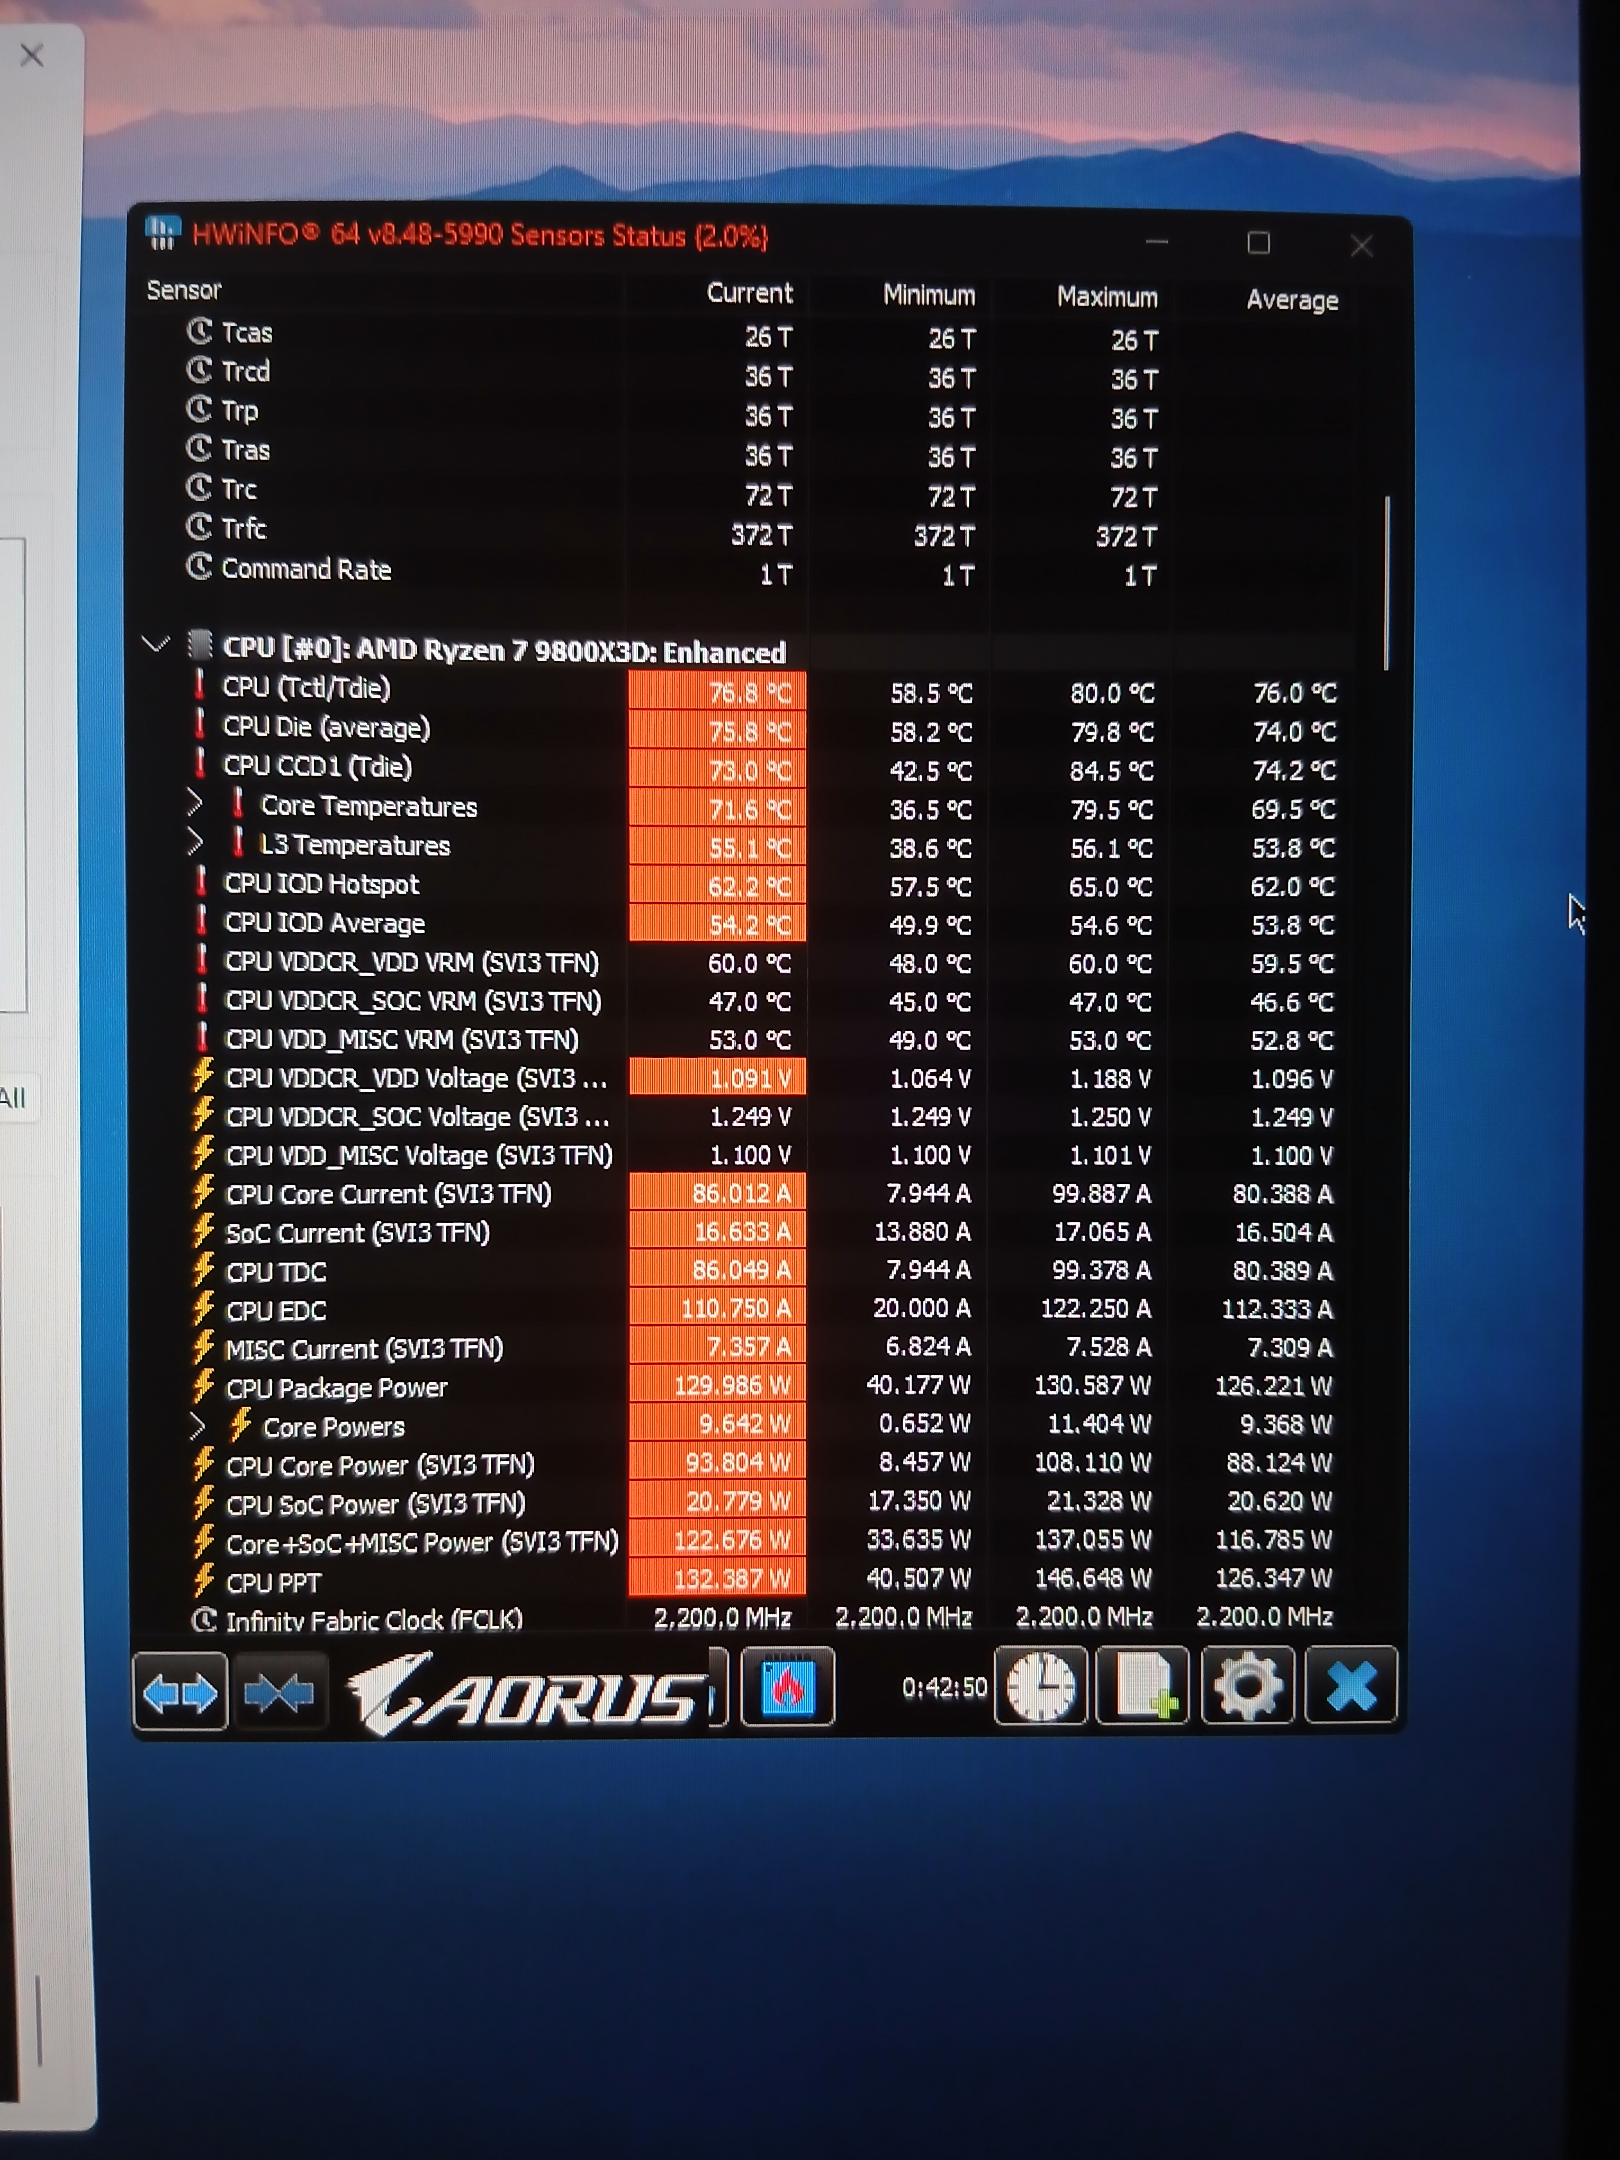Select the CPU IOD Hotspot row

pyautogui.click(x=765, y=885)
